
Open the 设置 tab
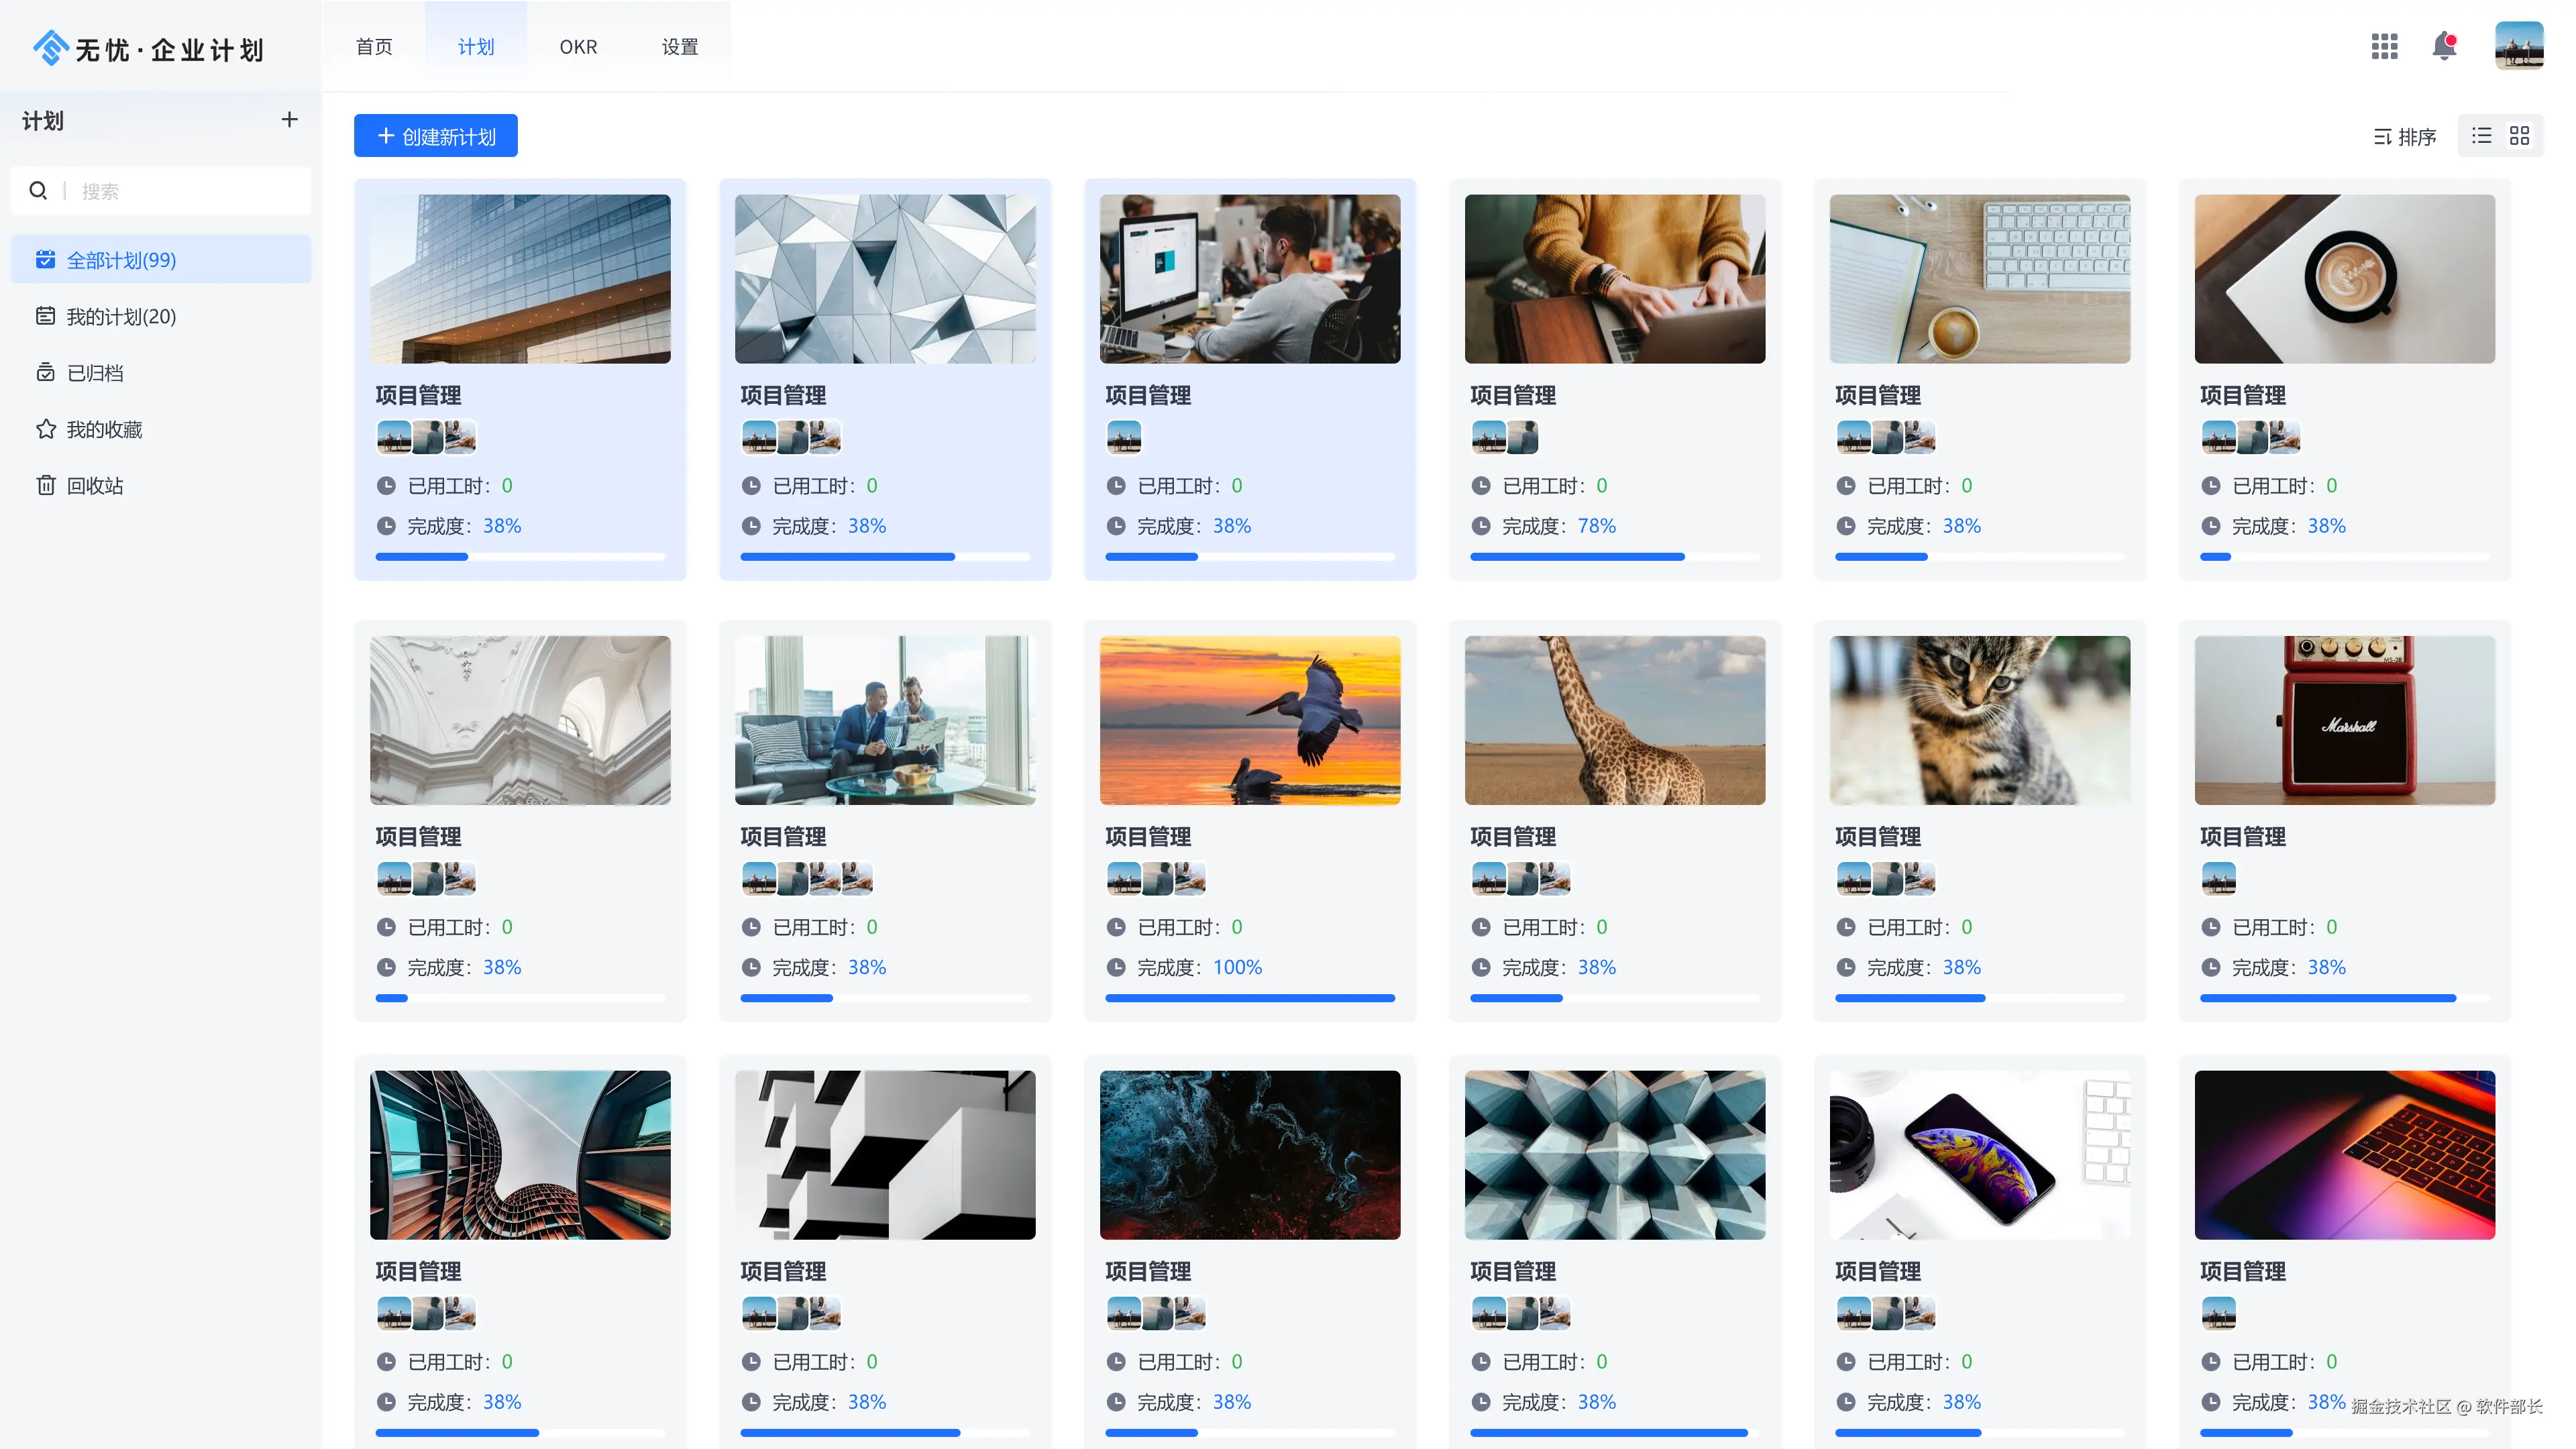tap(679, 47)
